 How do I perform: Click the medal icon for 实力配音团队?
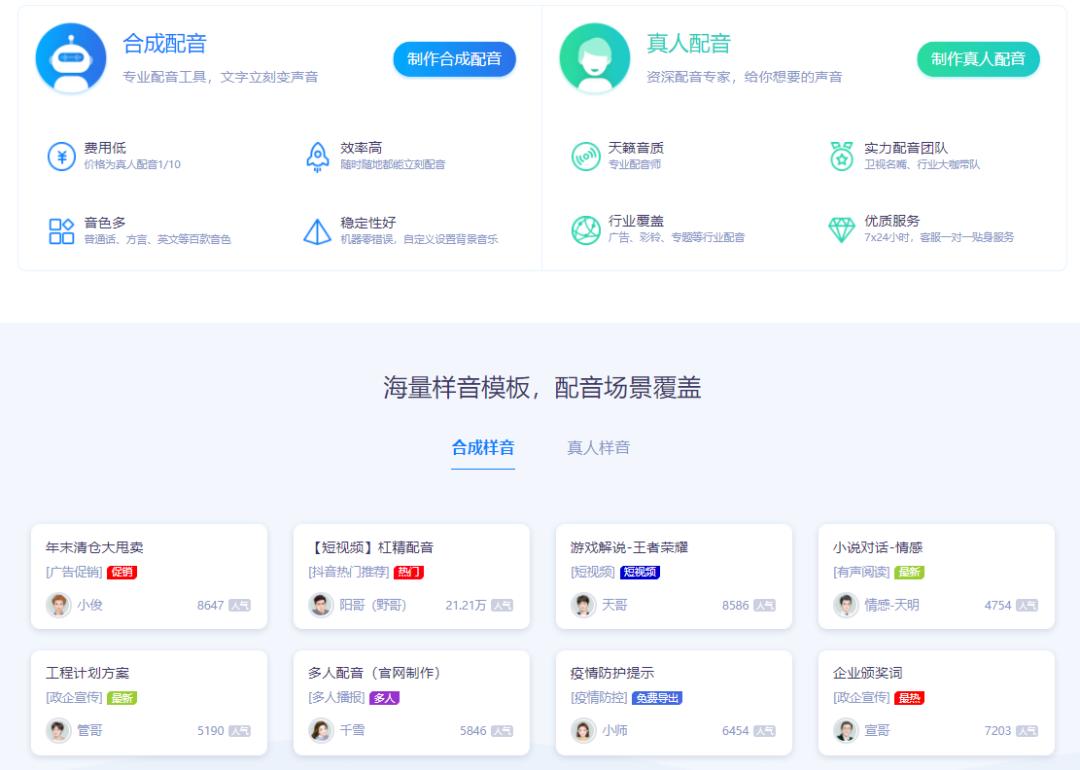[842, 157]
